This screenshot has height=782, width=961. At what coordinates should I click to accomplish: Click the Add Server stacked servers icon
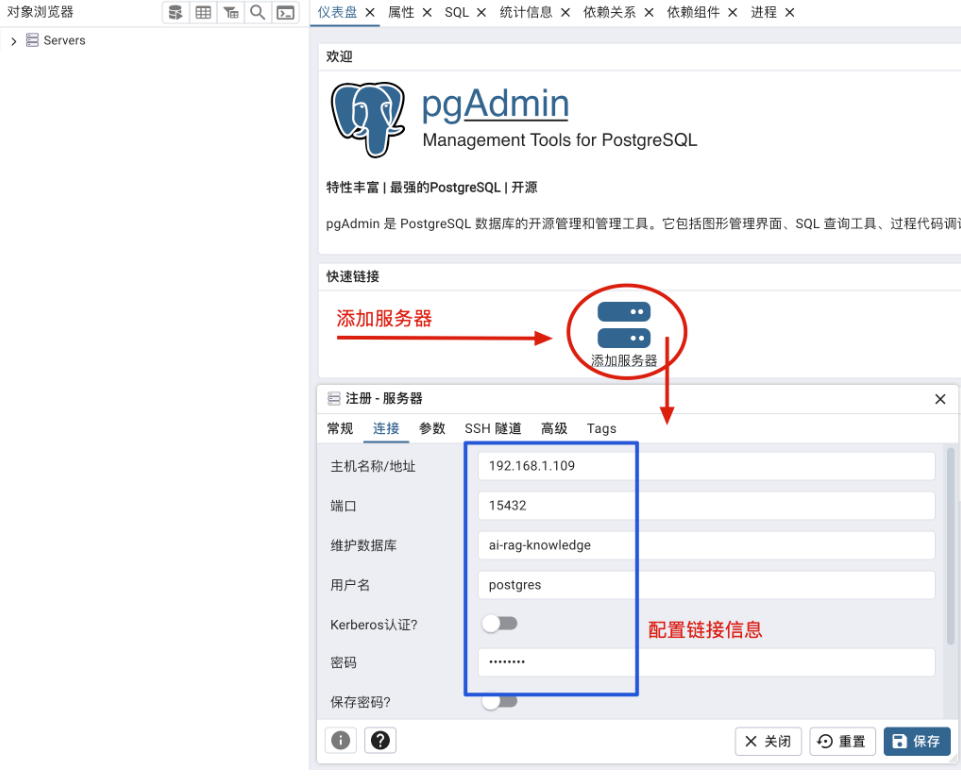point(624,325)
